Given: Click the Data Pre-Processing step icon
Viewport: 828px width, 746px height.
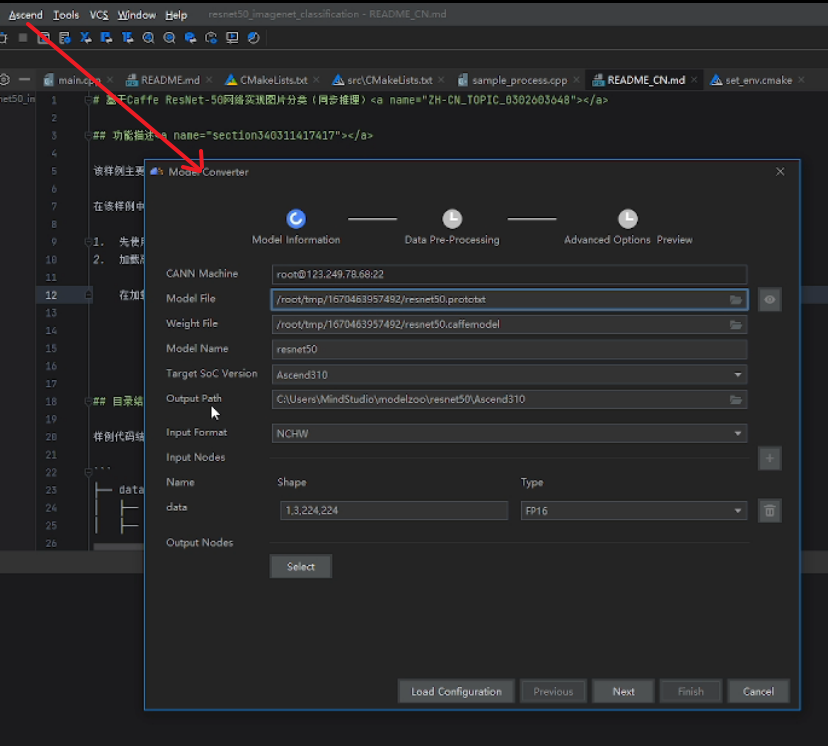Looking at the screenshot, I should coord(452,219).
